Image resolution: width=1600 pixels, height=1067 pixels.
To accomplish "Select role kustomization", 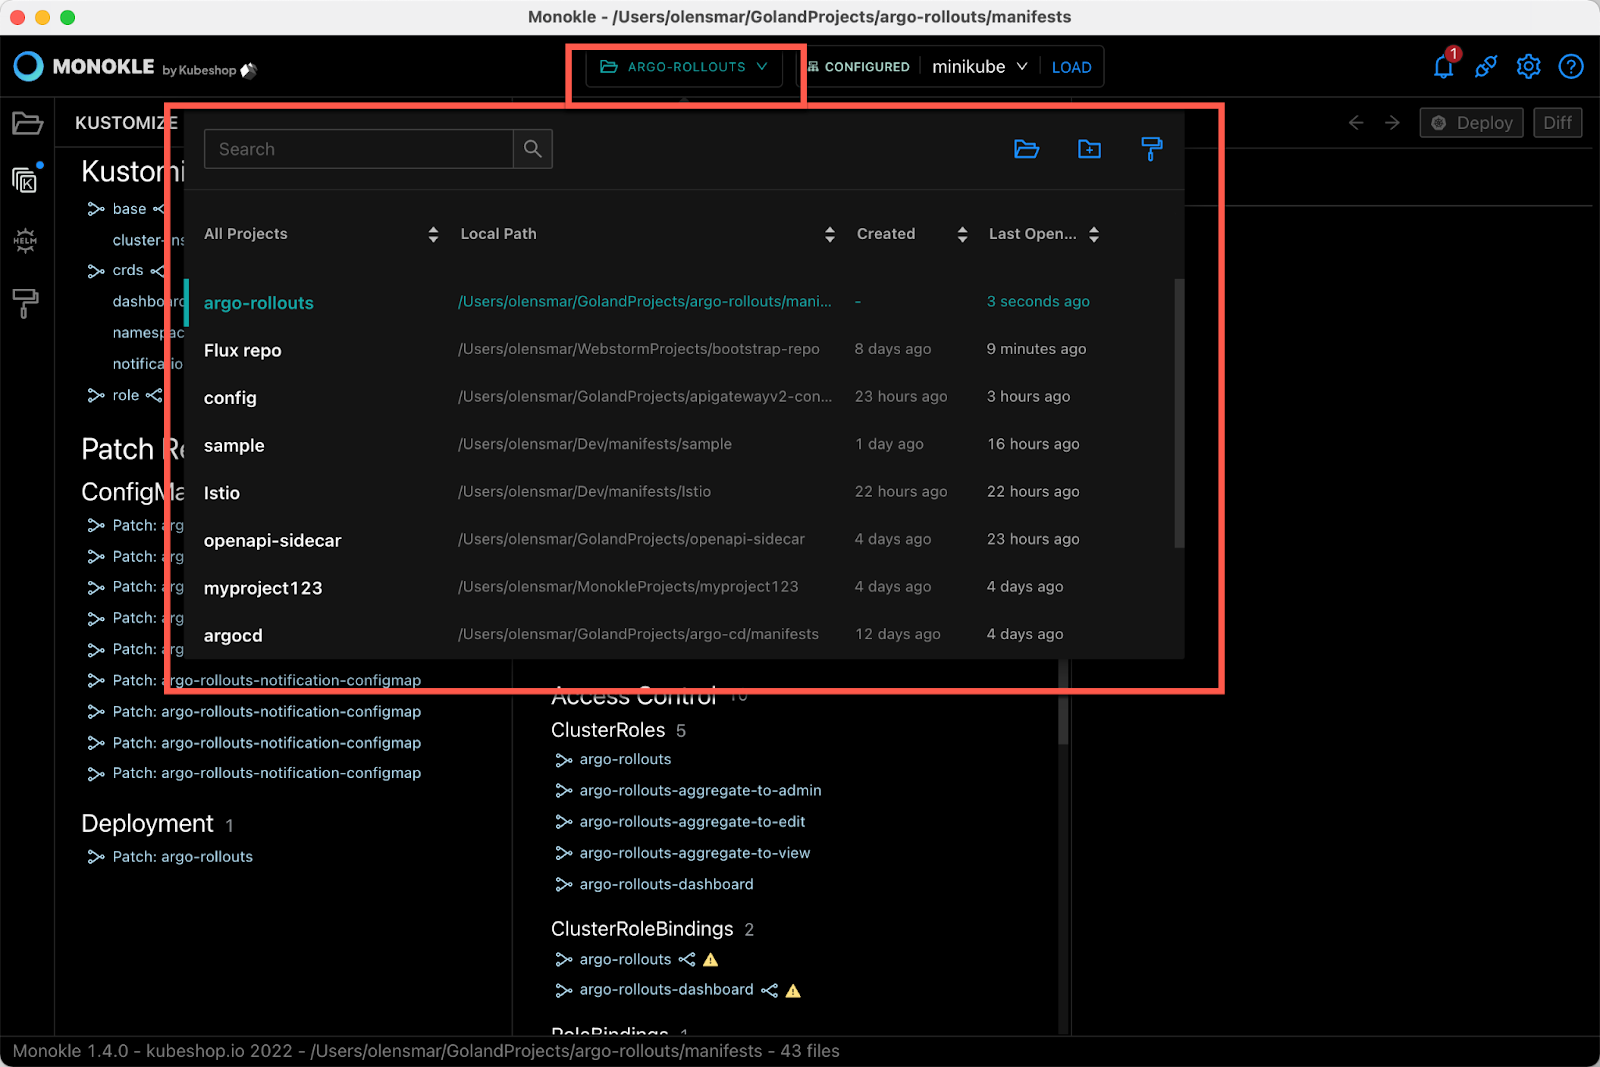I will click(x=126, y=396).
